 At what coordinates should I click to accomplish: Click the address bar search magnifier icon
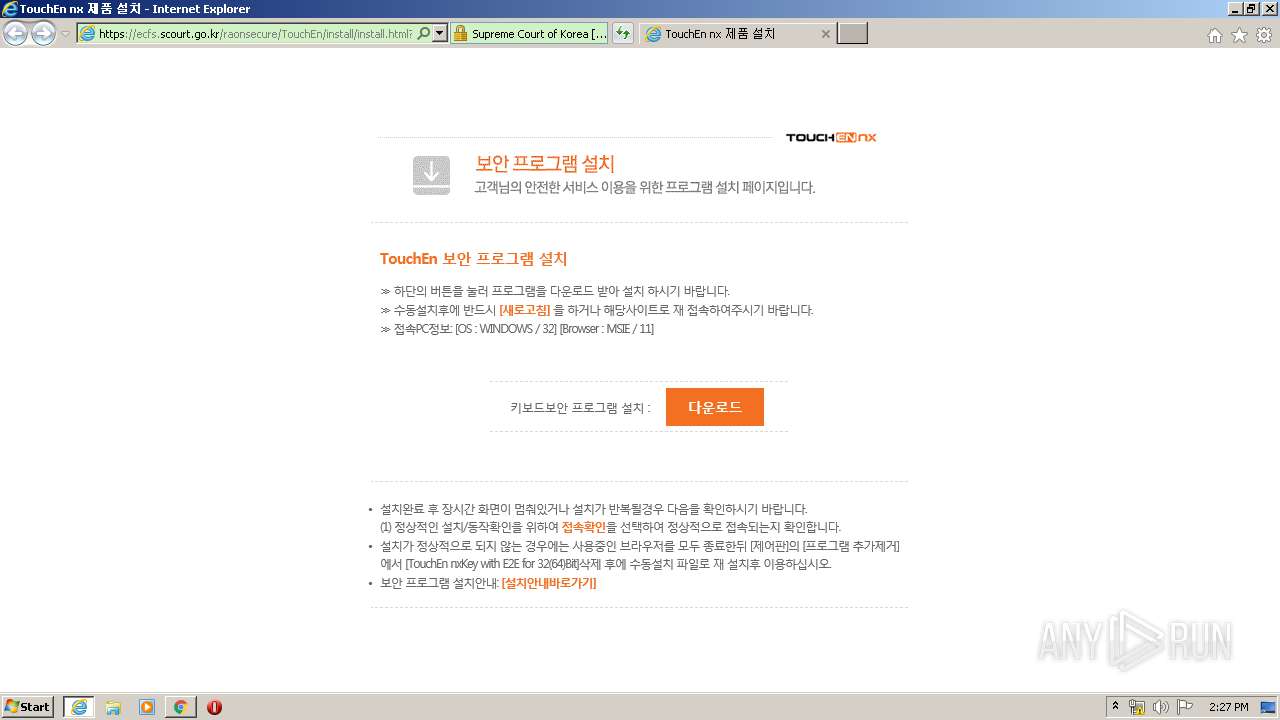(x=424, y=34)
